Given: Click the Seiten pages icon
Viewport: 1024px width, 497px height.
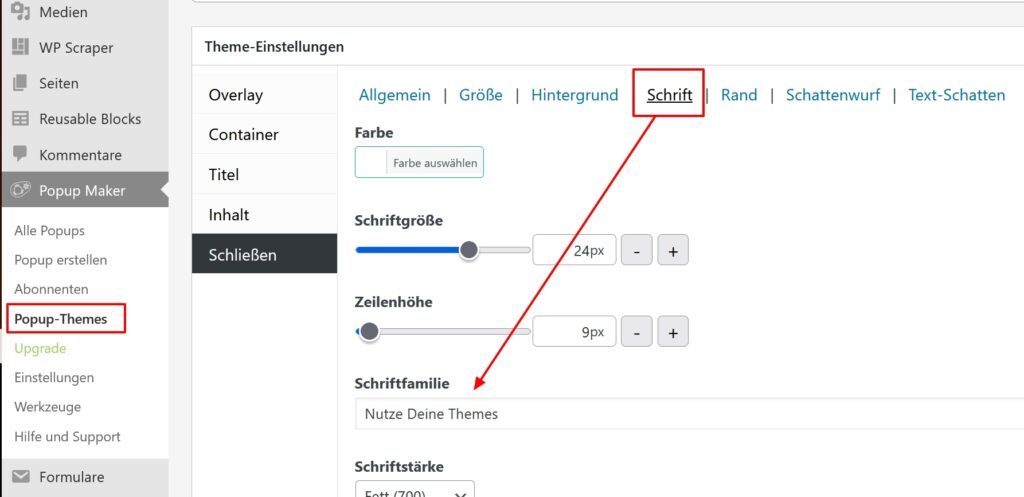Looking at the screenshot, I should coord(20,83).
